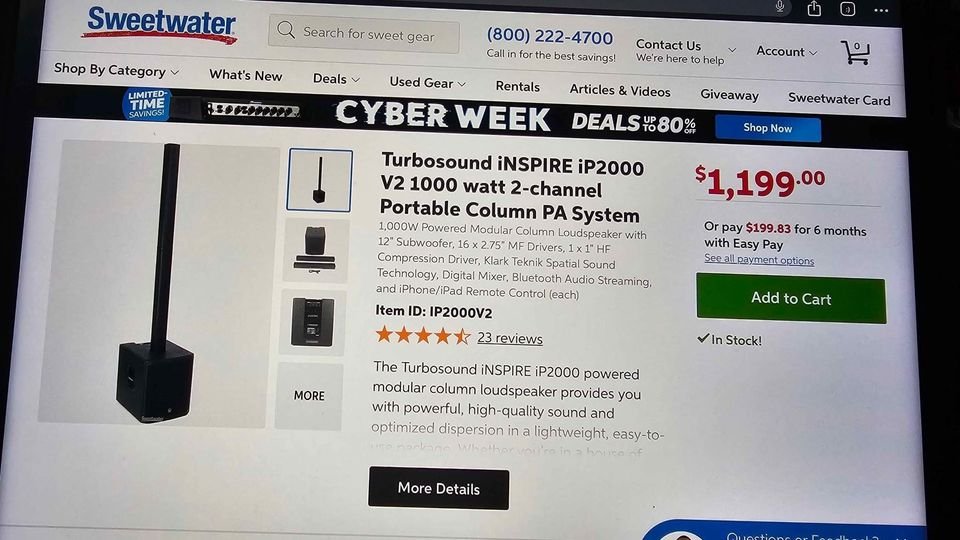Screen dimensions: 960x540
Task: Click the star rating icons
Action: point(423,335)
